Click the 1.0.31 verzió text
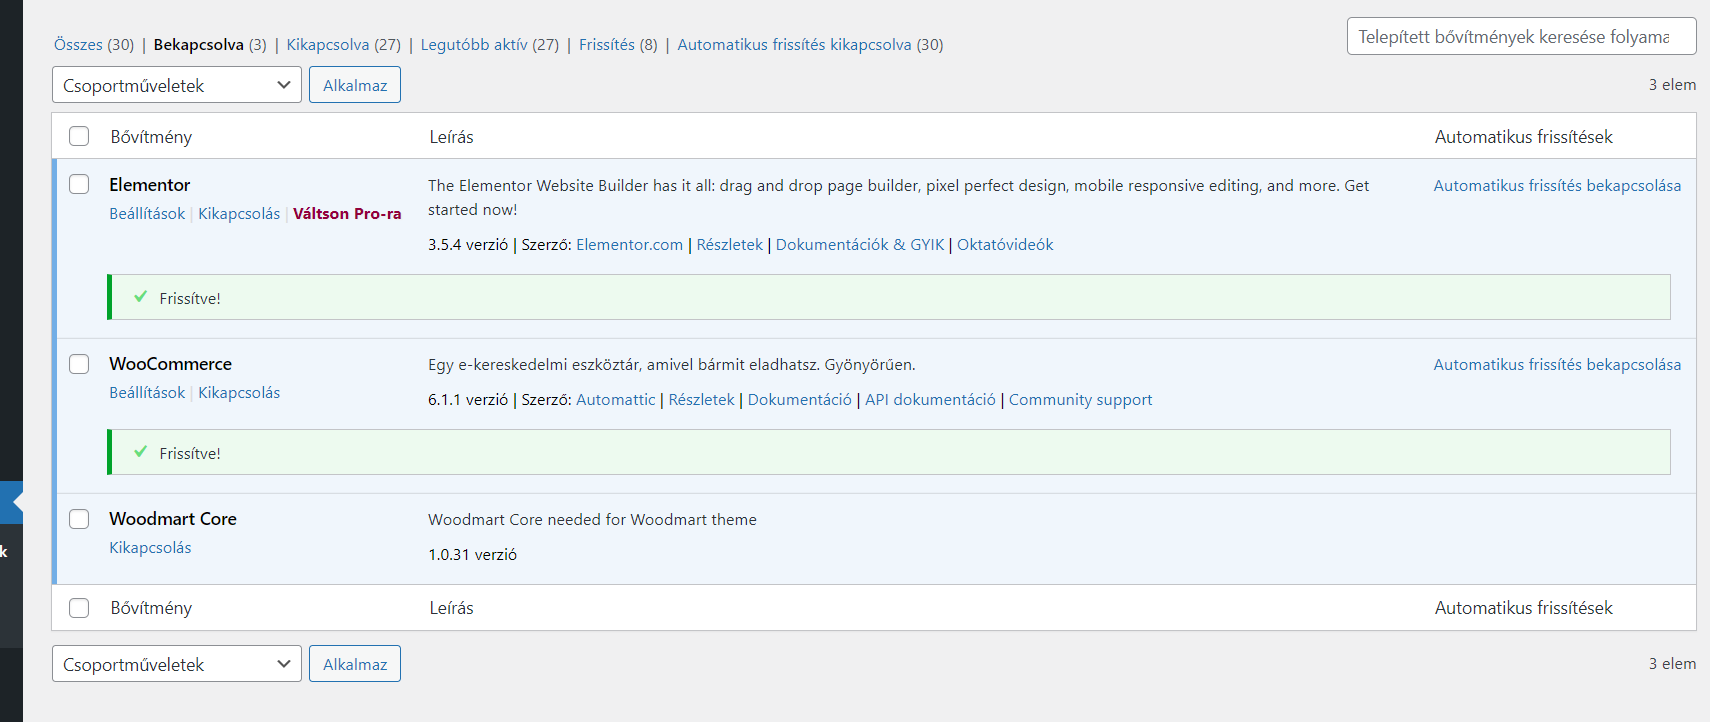This screenshot has height=722, width=1710. [473, 554]
